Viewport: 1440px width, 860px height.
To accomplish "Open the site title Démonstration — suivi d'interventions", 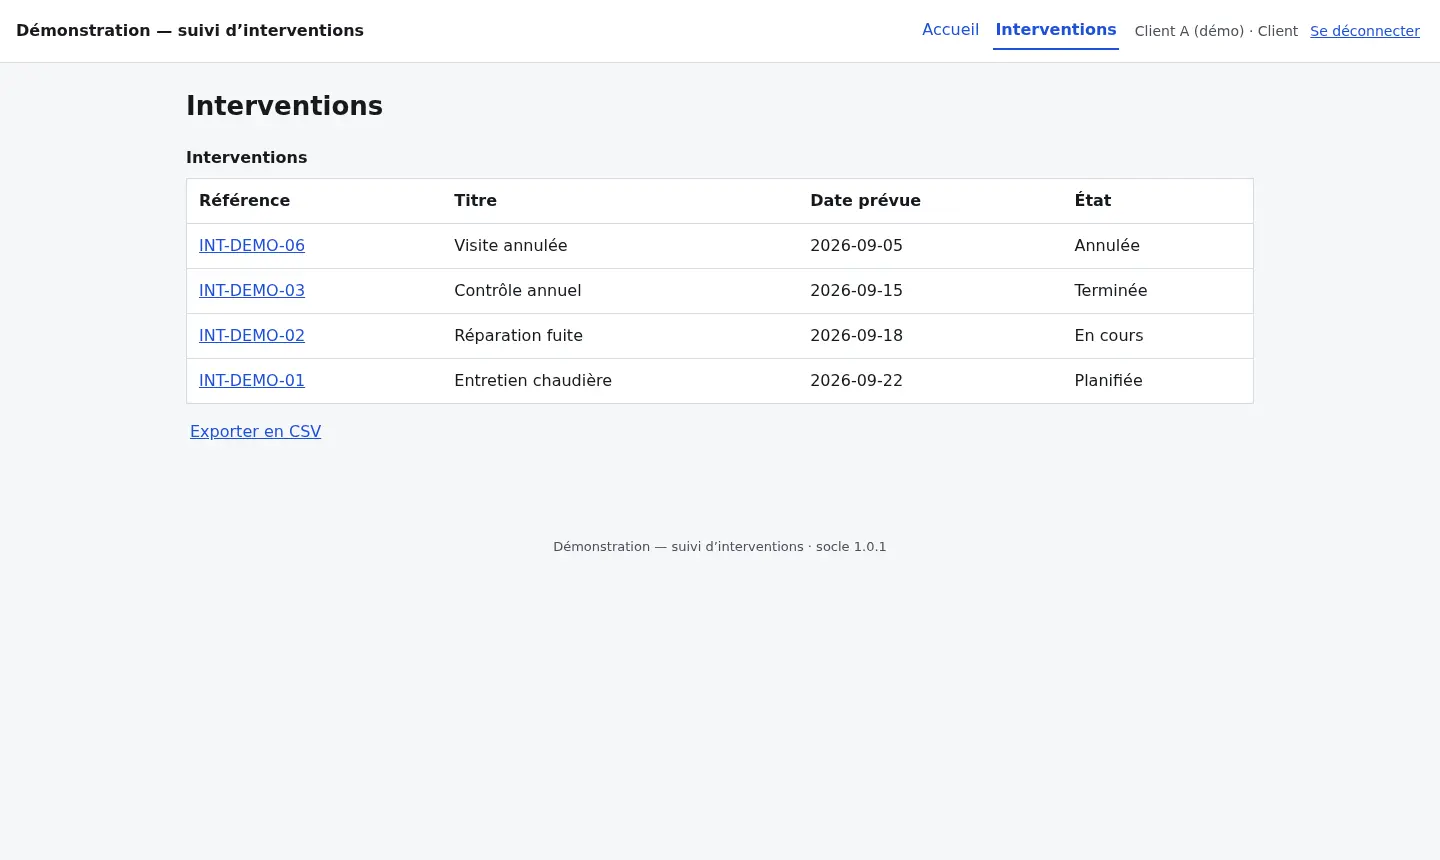I will (190, 31).
